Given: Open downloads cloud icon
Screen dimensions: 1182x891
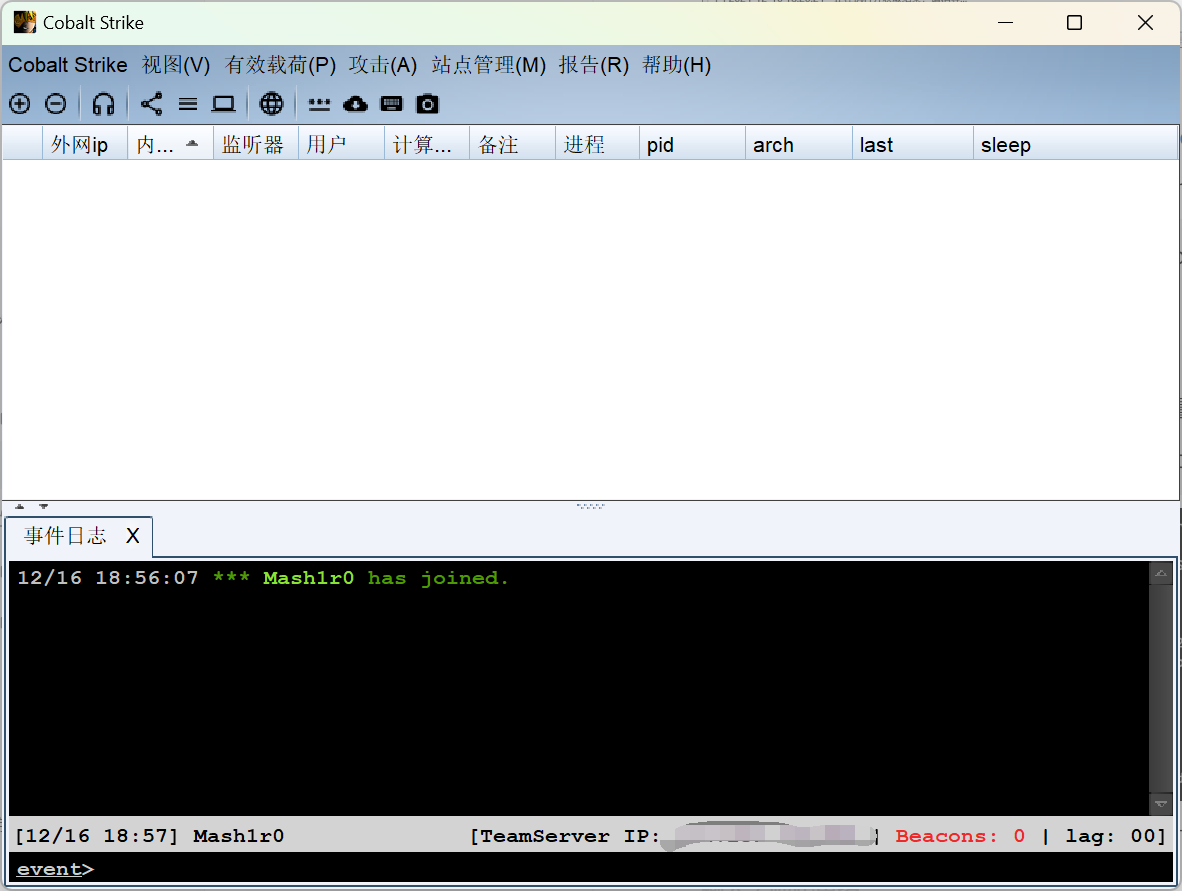Looking at the screenshot, I should (355, 104).
